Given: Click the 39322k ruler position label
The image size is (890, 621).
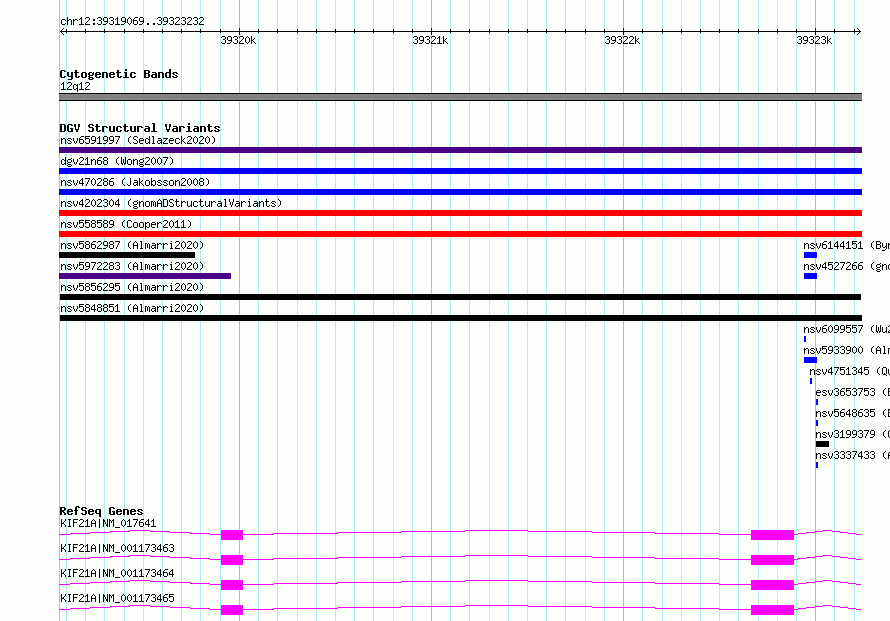Looking at the screenshot, I should pos(622,40).
